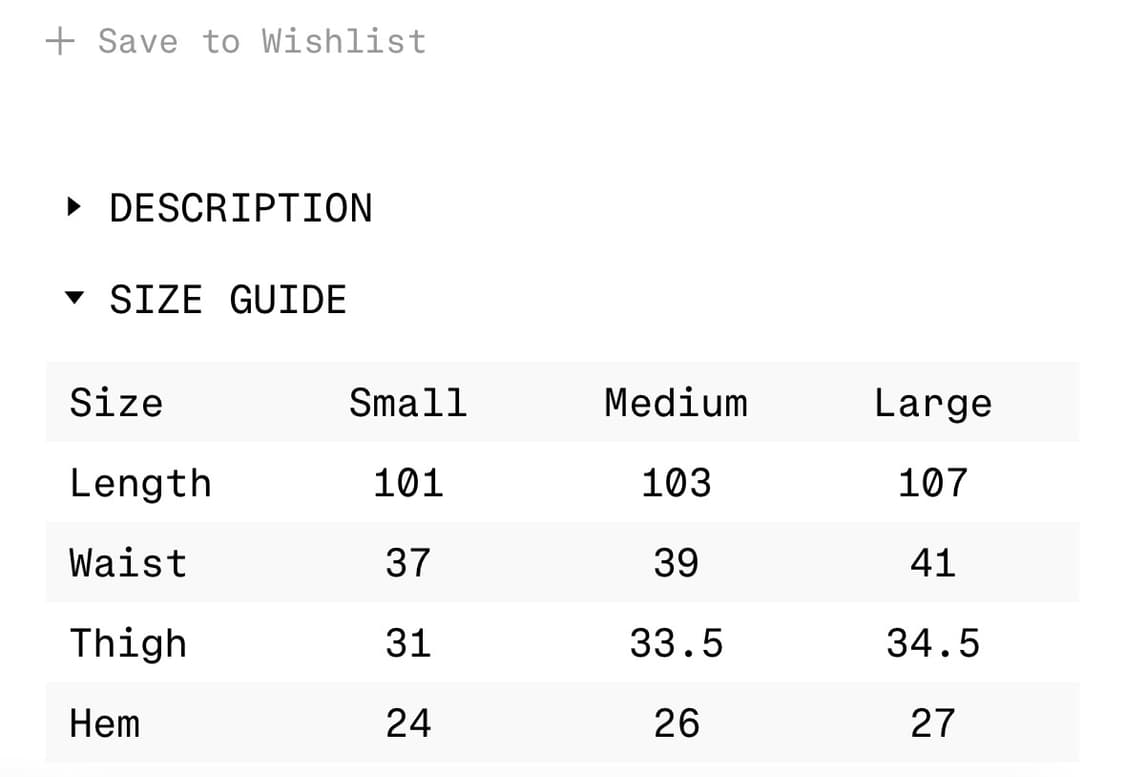Expand the DESCRIPTION section arrow
The image size is (1125, 777).
tap(73, 208)
